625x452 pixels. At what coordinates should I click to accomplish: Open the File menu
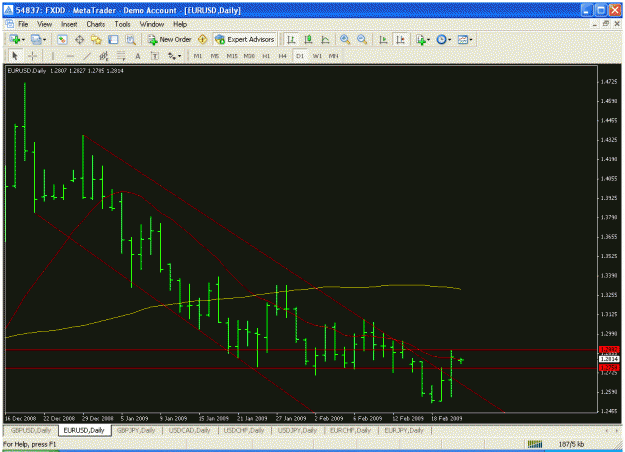coord(23,24)
